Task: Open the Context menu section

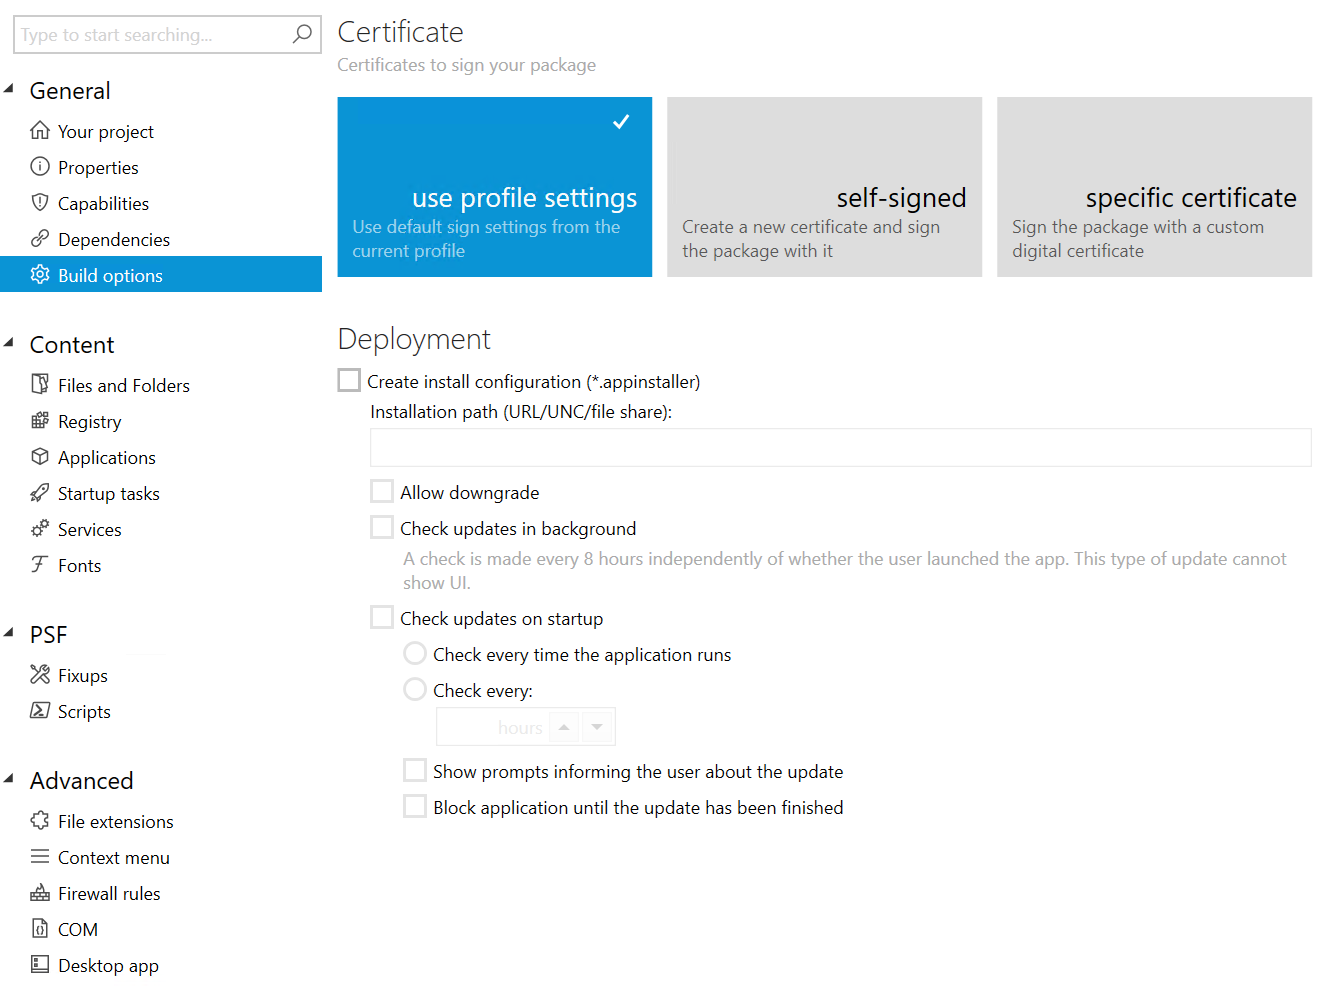Action: pos(113,857)
